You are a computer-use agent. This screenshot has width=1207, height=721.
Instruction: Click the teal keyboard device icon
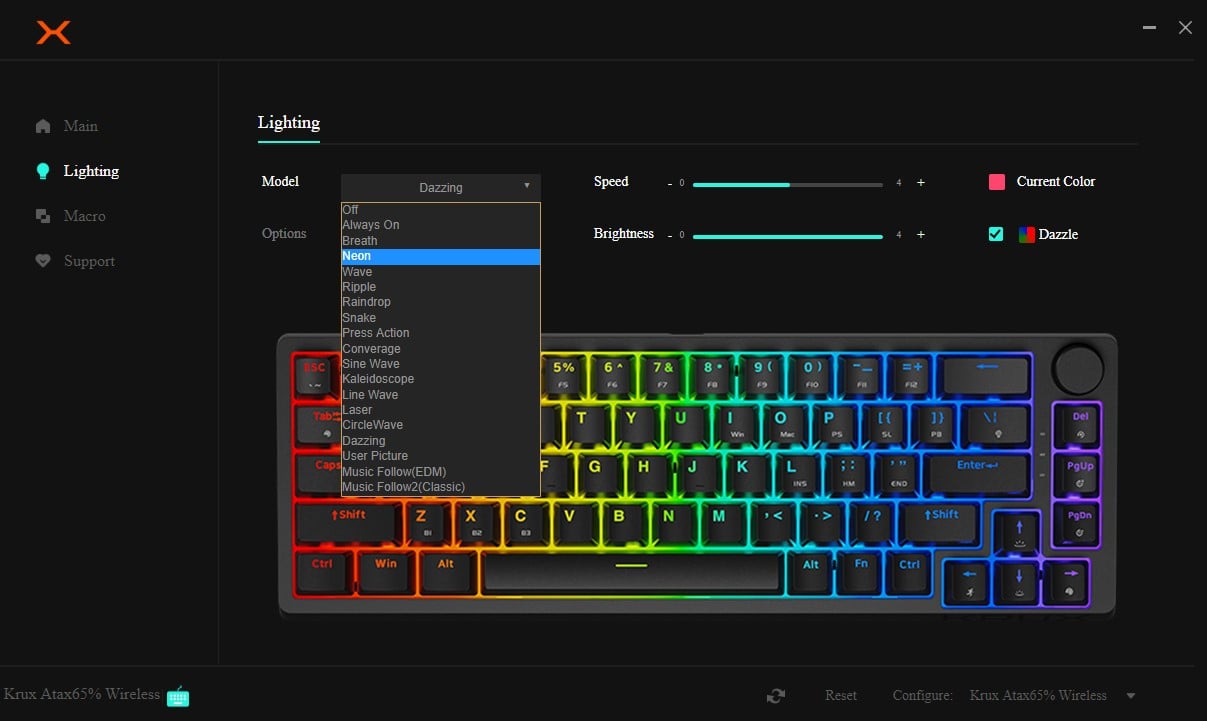(178, 696)
